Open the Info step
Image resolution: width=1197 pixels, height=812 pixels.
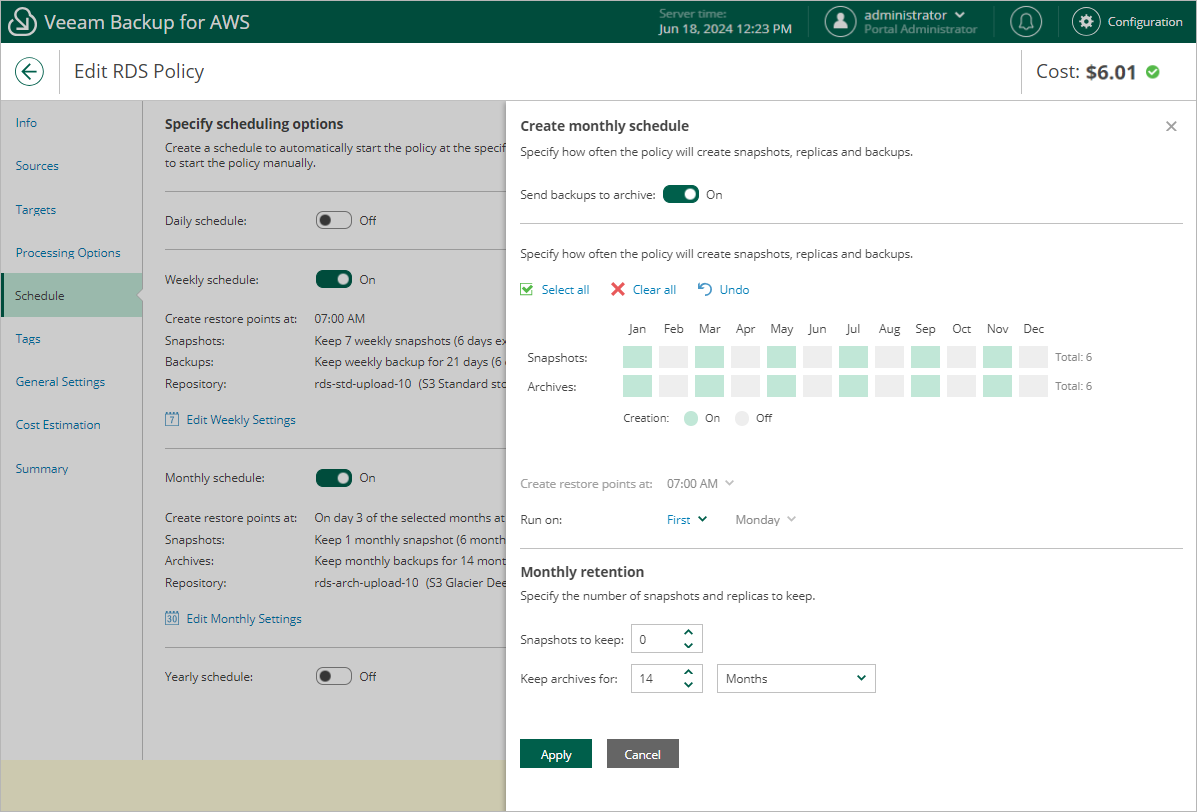pyautogui.click(x=26, y=123)
